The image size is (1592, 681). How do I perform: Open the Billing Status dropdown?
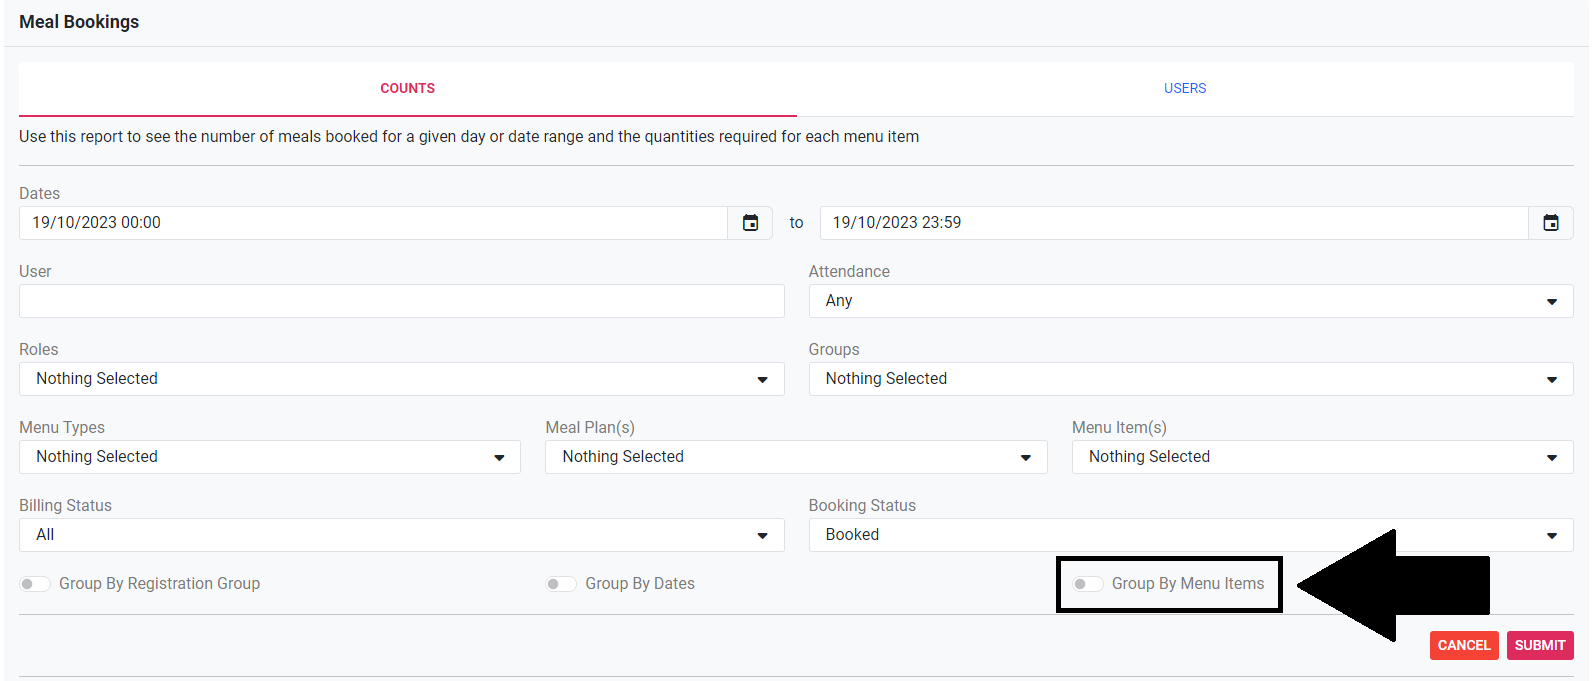tap(401, 535)
